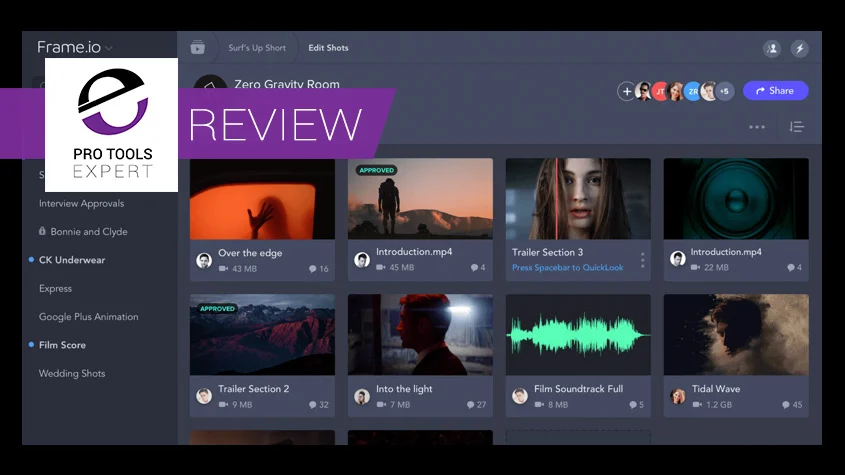Screen dimensions: 845x475
Task: Click the Share button
Action: coord(775,91)
